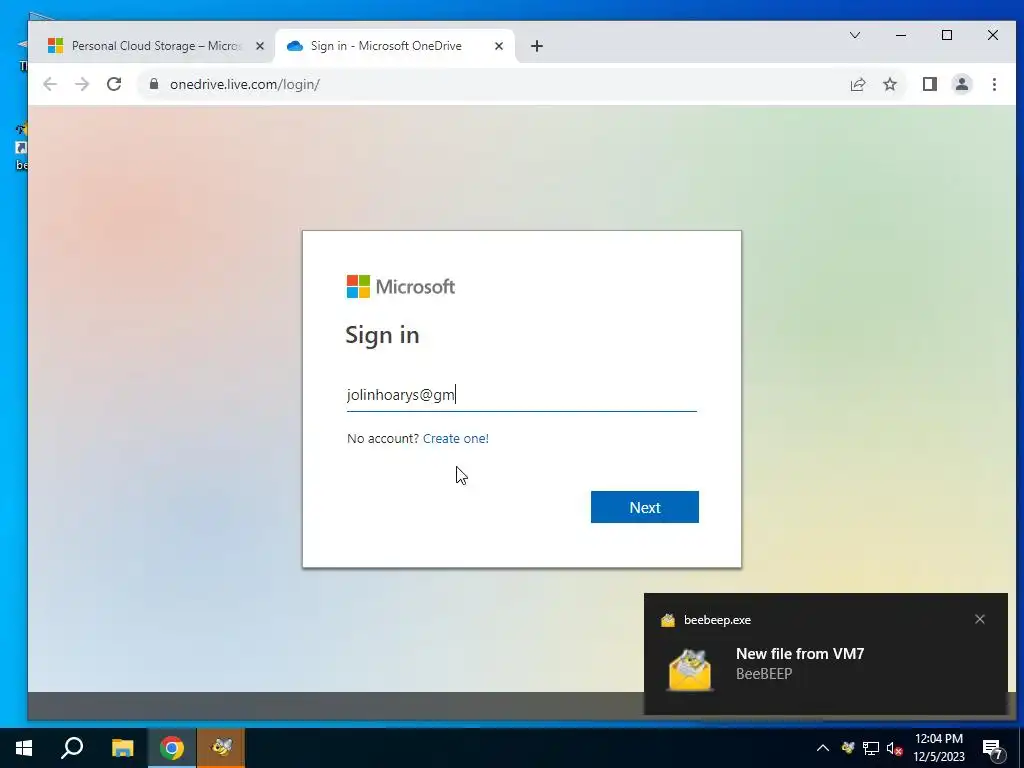Click the address bar URL

pos(244,84)
